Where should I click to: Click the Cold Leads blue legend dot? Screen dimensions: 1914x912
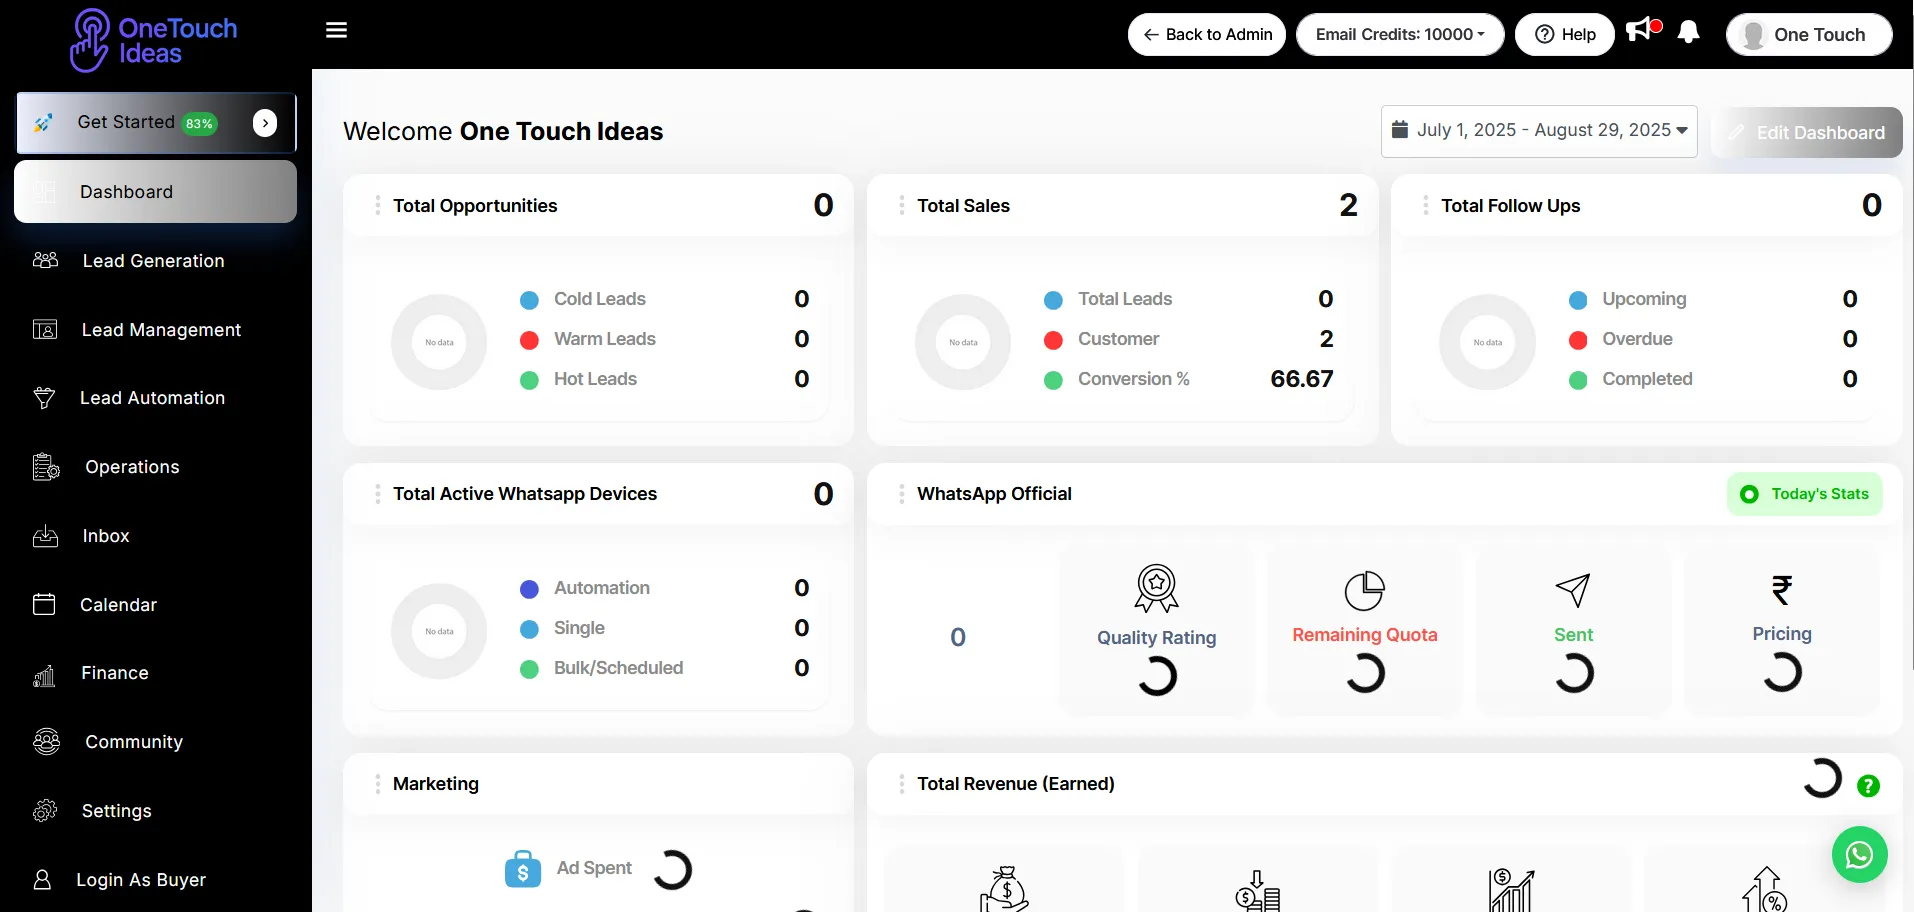[530, 300]
